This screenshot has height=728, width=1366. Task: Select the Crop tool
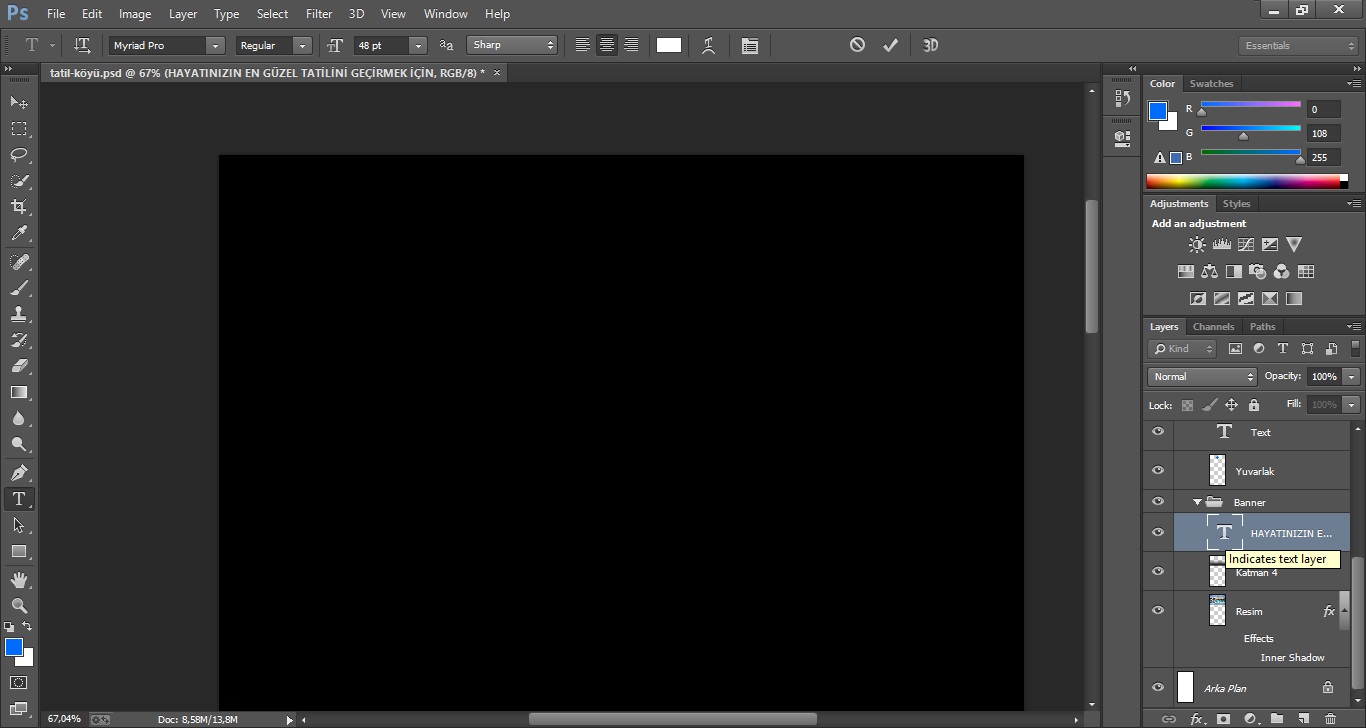(x=19, y=207)
